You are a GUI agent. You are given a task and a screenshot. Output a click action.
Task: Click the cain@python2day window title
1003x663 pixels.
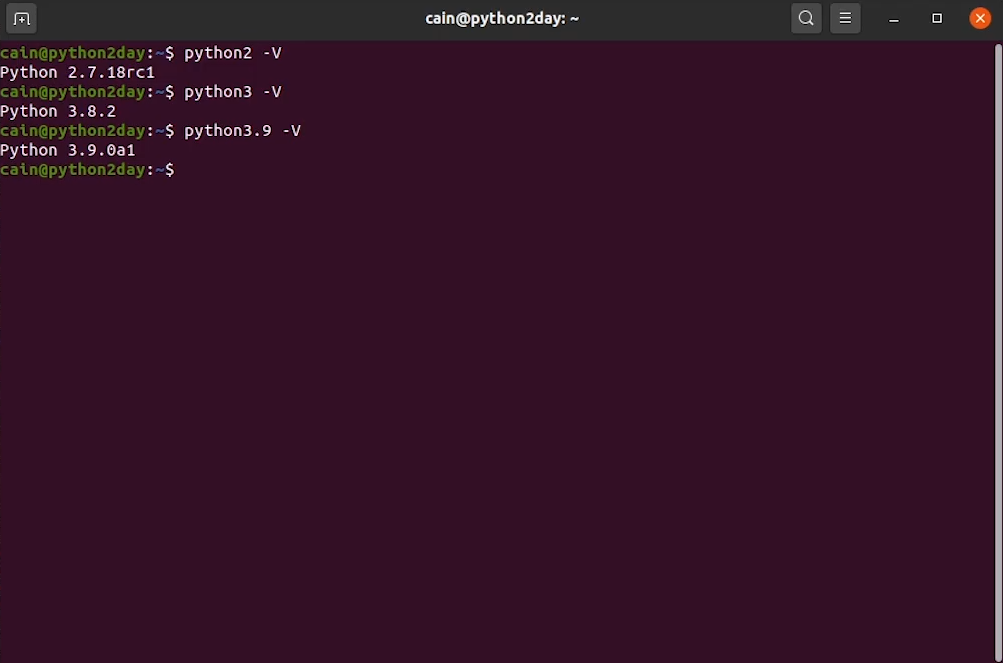tap(502, 18)
